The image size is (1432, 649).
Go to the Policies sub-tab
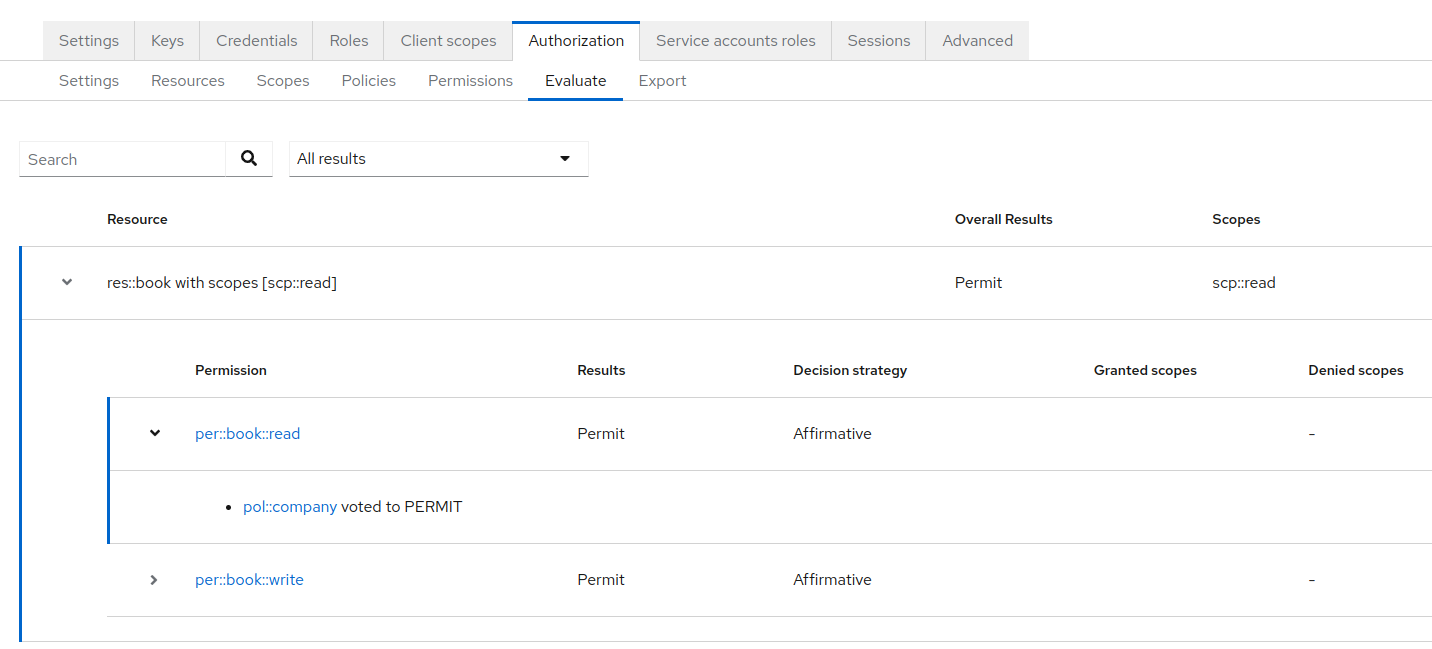[x=368, y=81]
